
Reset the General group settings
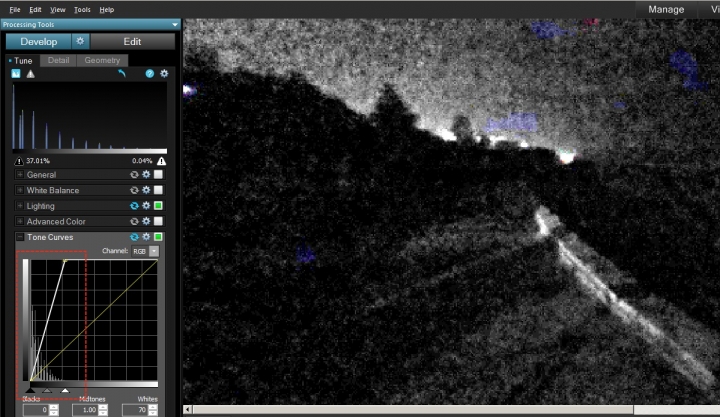point(134,175)
